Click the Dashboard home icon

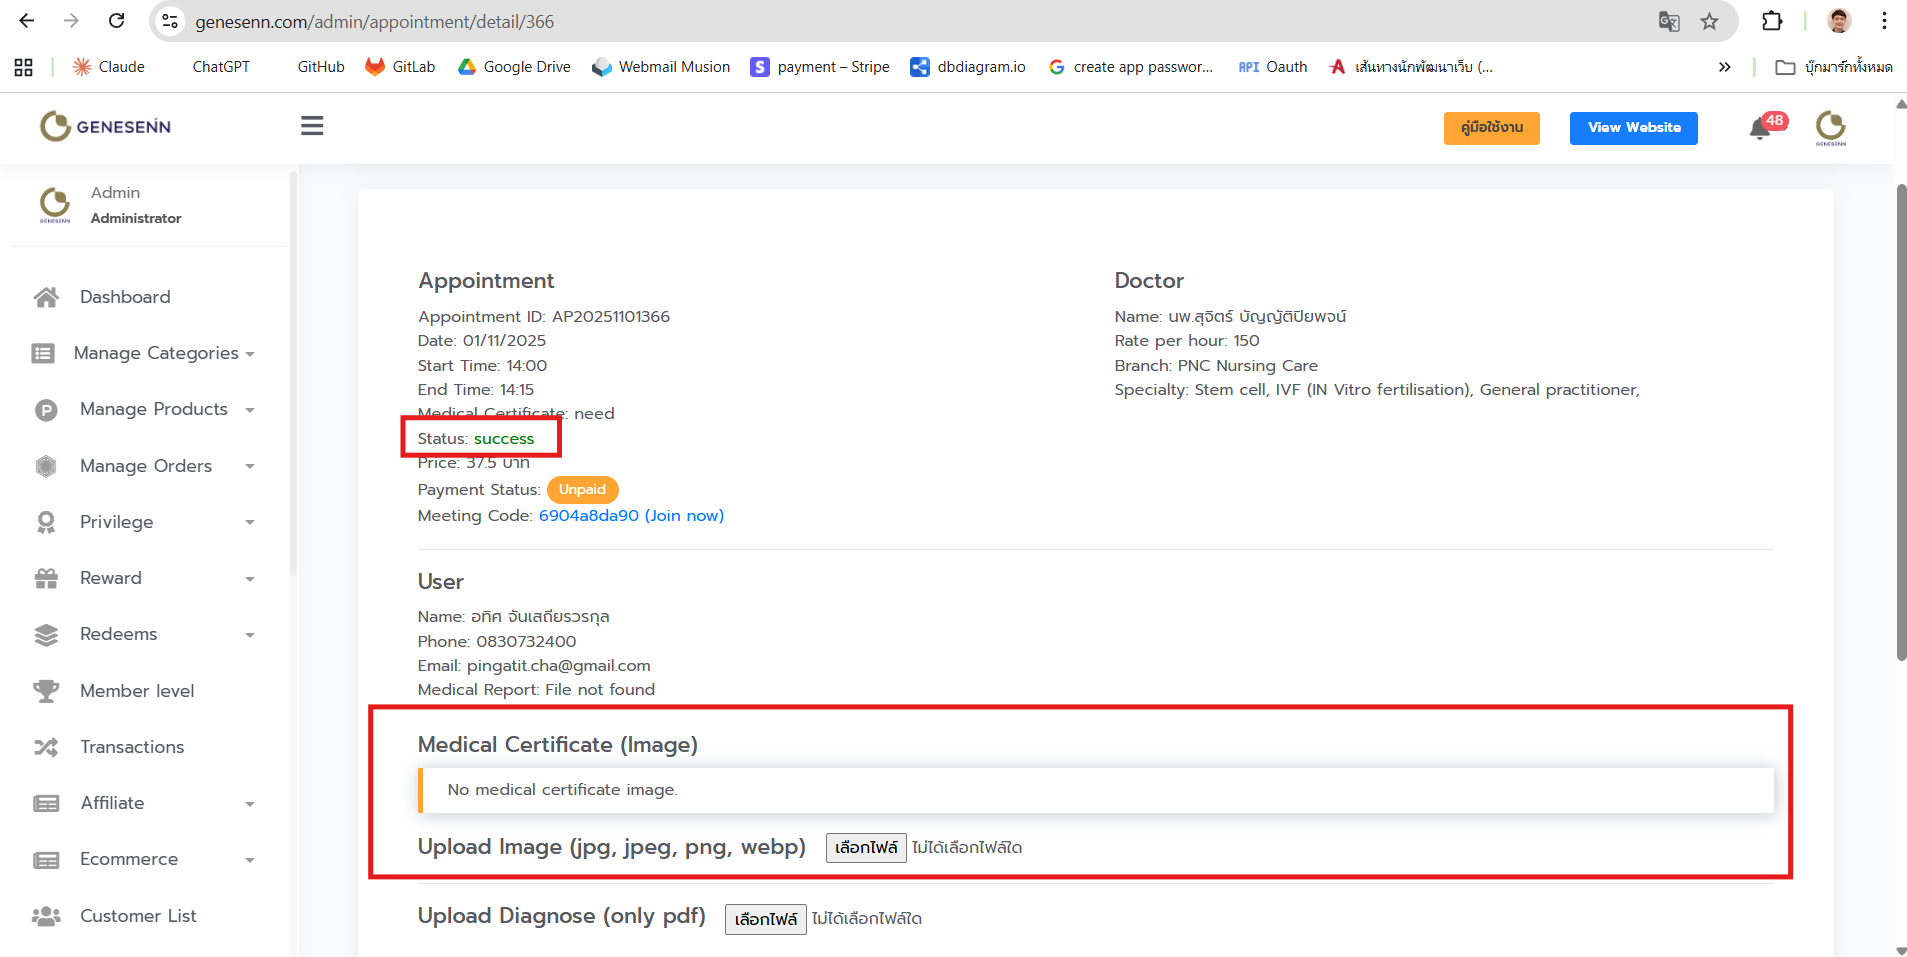(46, 297)
